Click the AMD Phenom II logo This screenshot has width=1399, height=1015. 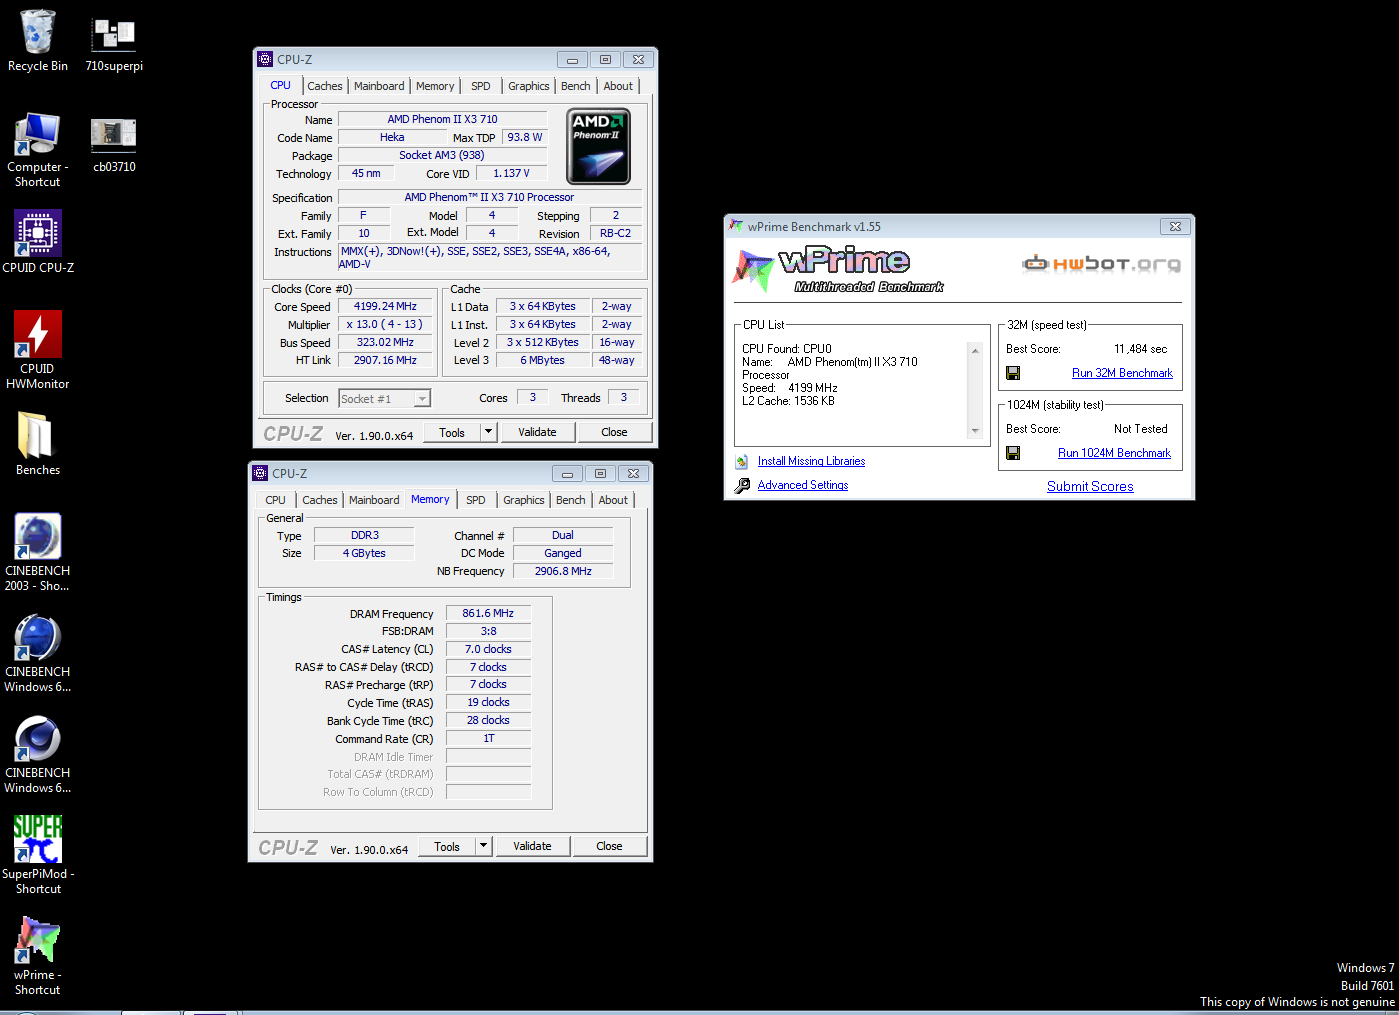pyautogui.click(x=598, y=146)
